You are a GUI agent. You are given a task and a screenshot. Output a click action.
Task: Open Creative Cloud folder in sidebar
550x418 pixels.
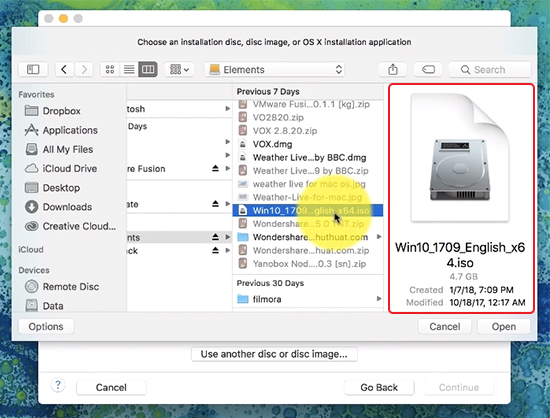70,226
